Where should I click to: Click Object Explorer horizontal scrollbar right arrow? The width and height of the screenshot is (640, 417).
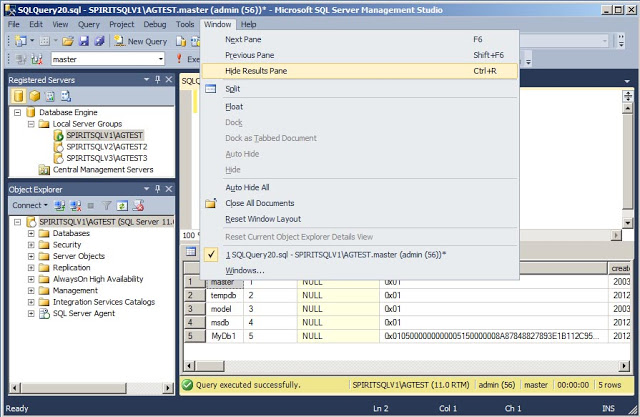168,388
